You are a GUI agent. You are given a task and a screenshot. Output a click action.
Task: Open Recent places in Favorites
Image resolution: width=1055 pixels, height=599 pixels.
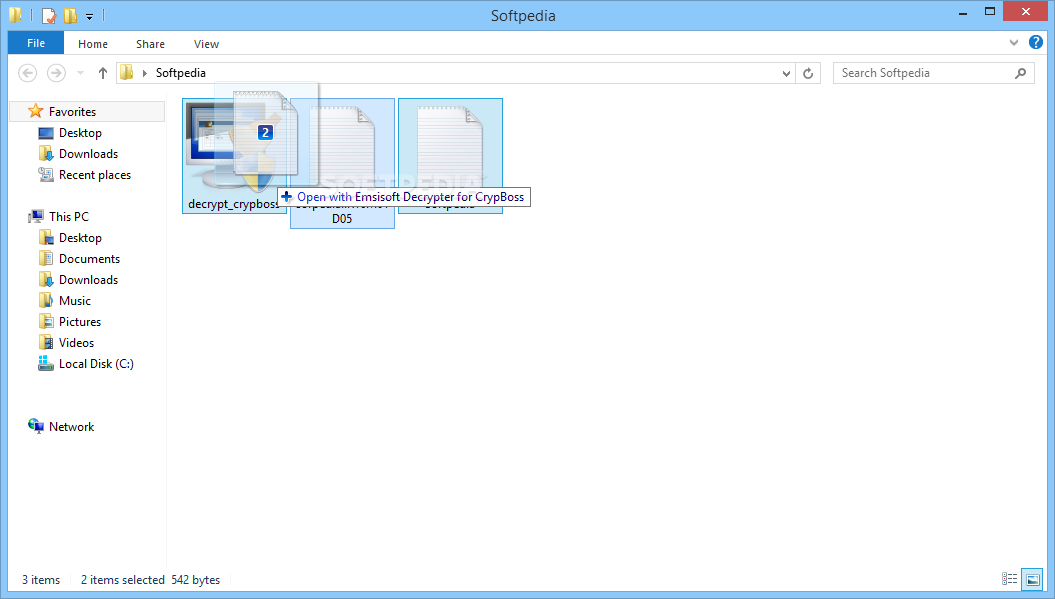click(x=95, y=174)
